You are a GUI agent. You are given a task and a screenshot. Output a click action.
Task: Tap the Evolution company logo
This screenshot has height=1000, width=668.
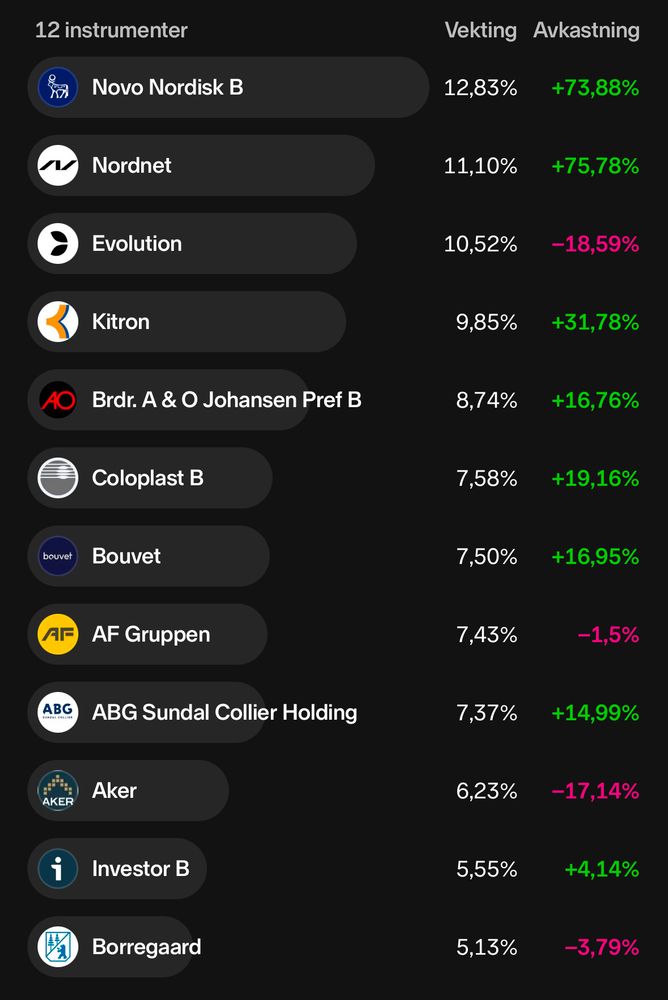click(x=57, y=244)
